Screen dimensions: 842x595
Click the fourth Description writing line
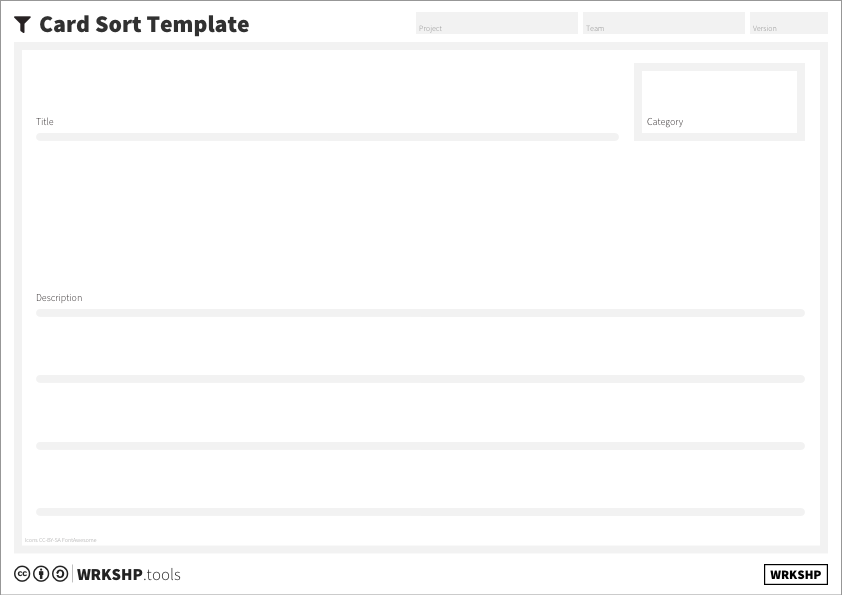[x=420, y=512]
